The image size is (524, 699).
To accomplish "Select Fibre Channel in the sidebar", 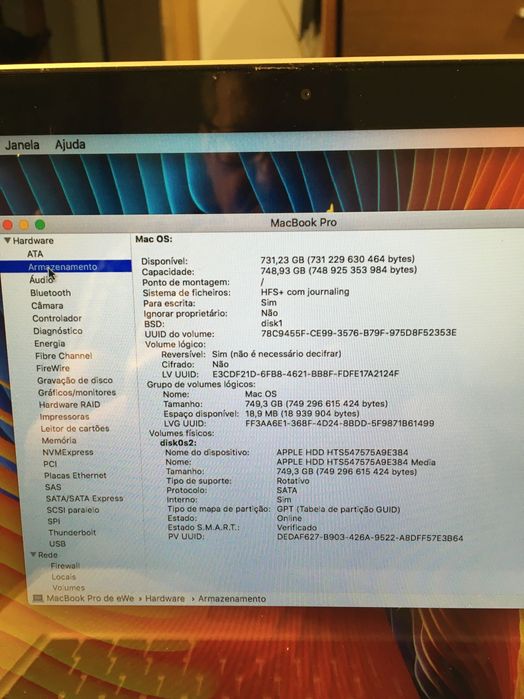I will click(64, 356).
